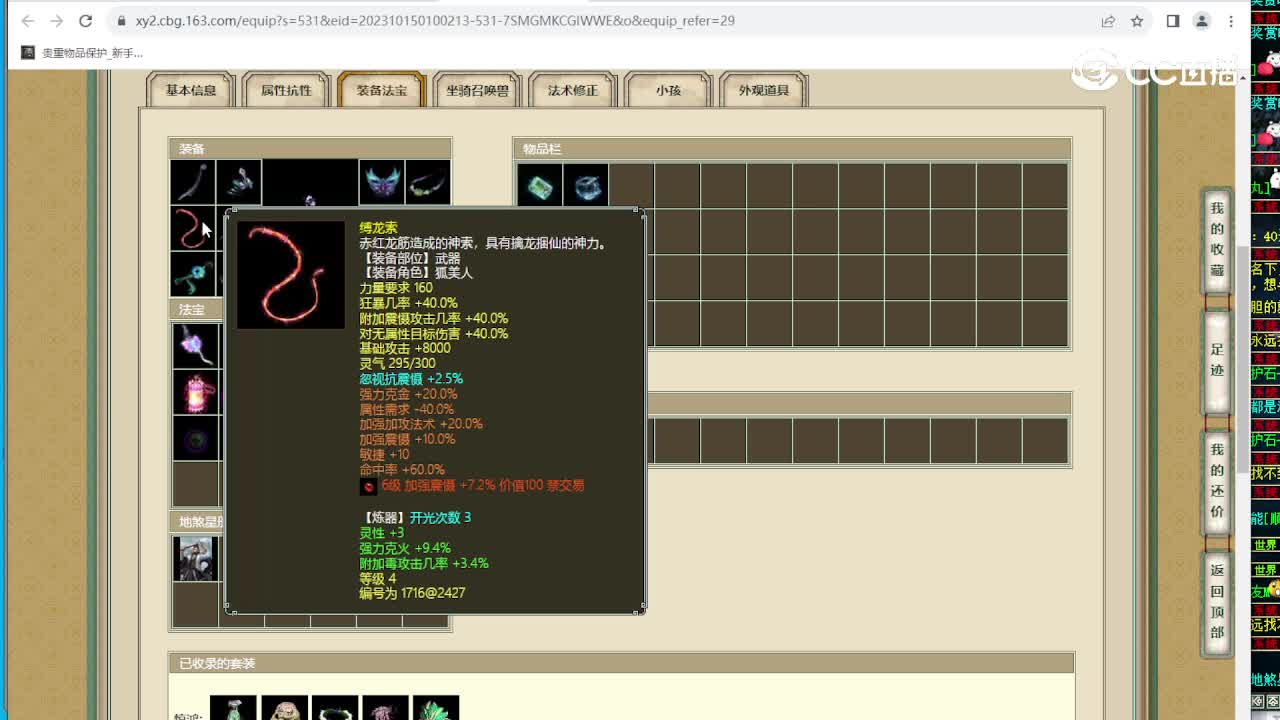Toggle the browser side panel icon
The width and height of the screenshot is (1280, 720).
click(x=1173, y=21)
